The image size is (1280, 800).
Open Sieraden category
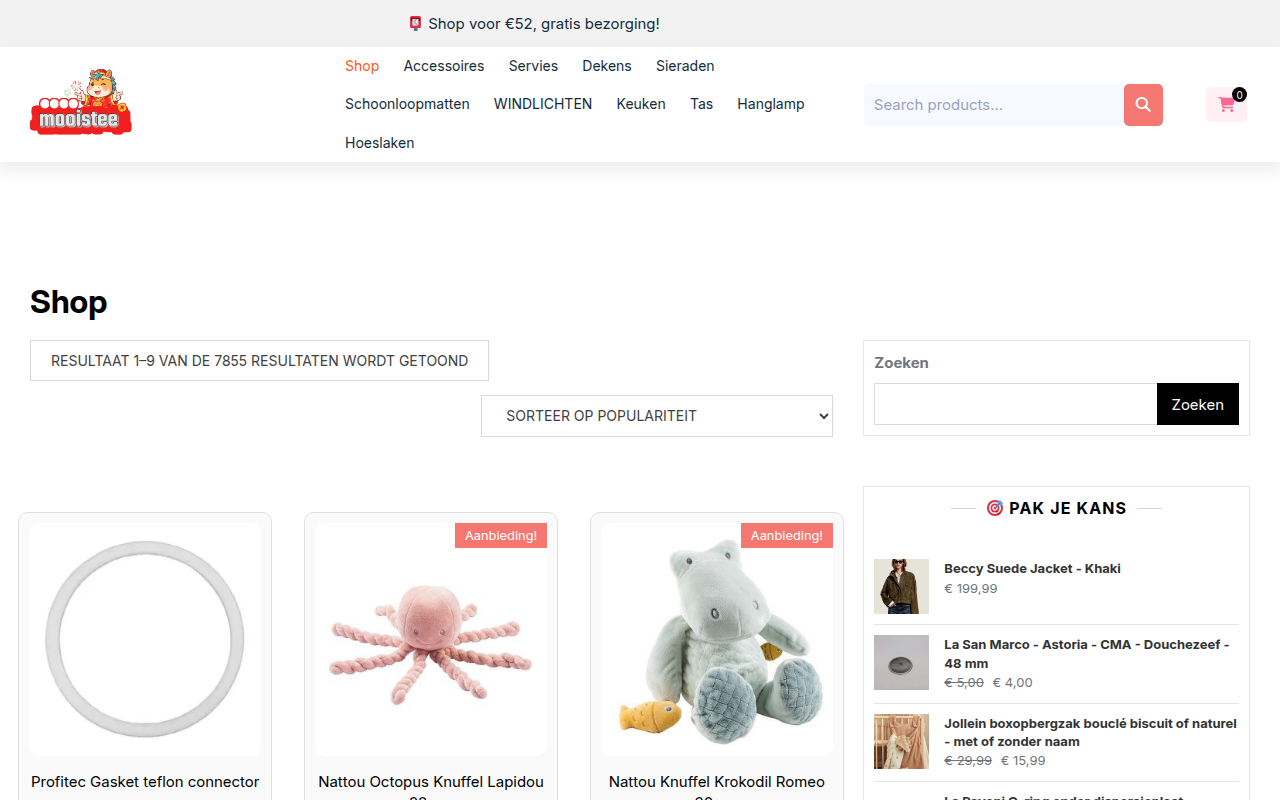685,66
